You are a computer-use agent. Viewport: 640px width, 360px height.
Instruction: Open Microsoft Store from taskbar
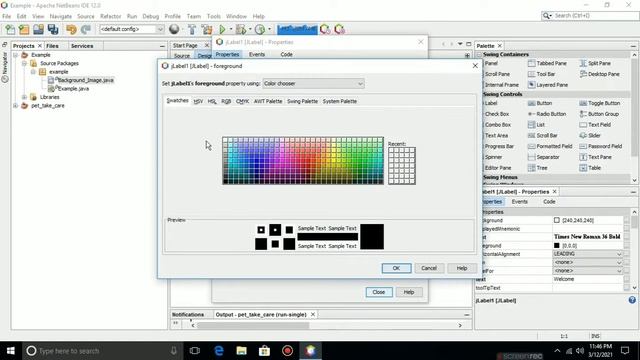264,351
